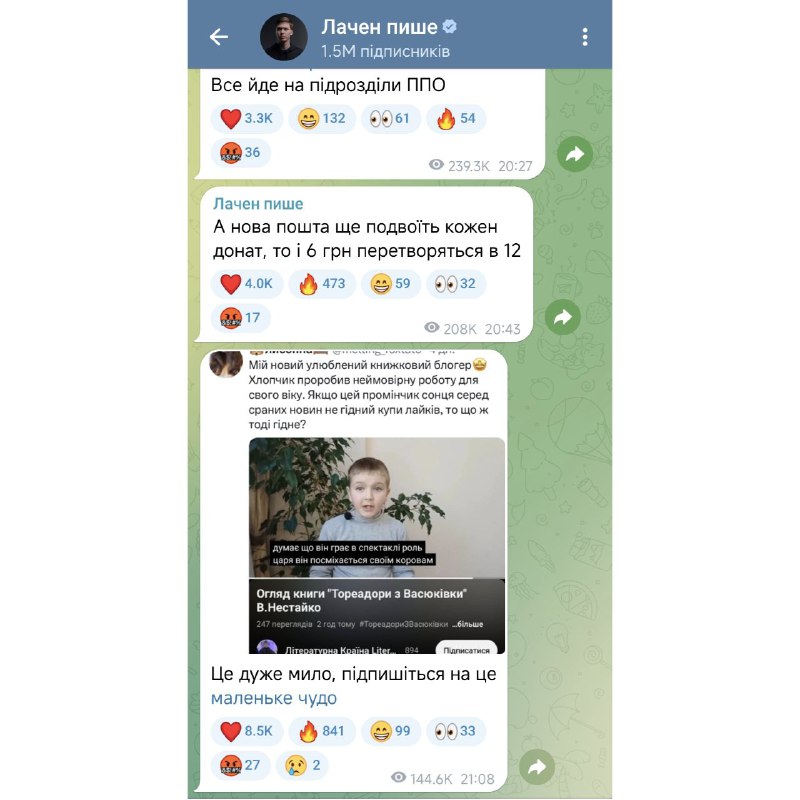
Task: Forward the book blogger post
Action: click(x=537, y=766)
